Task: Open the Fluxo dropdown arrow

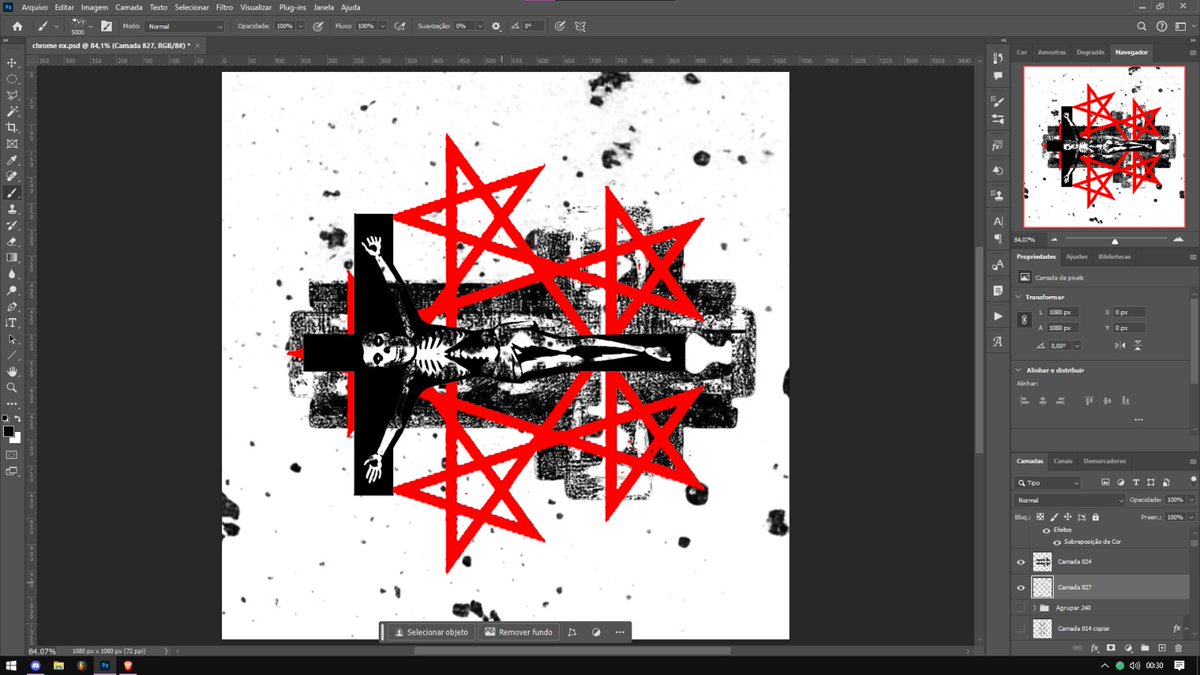Action: coord(381,26)
